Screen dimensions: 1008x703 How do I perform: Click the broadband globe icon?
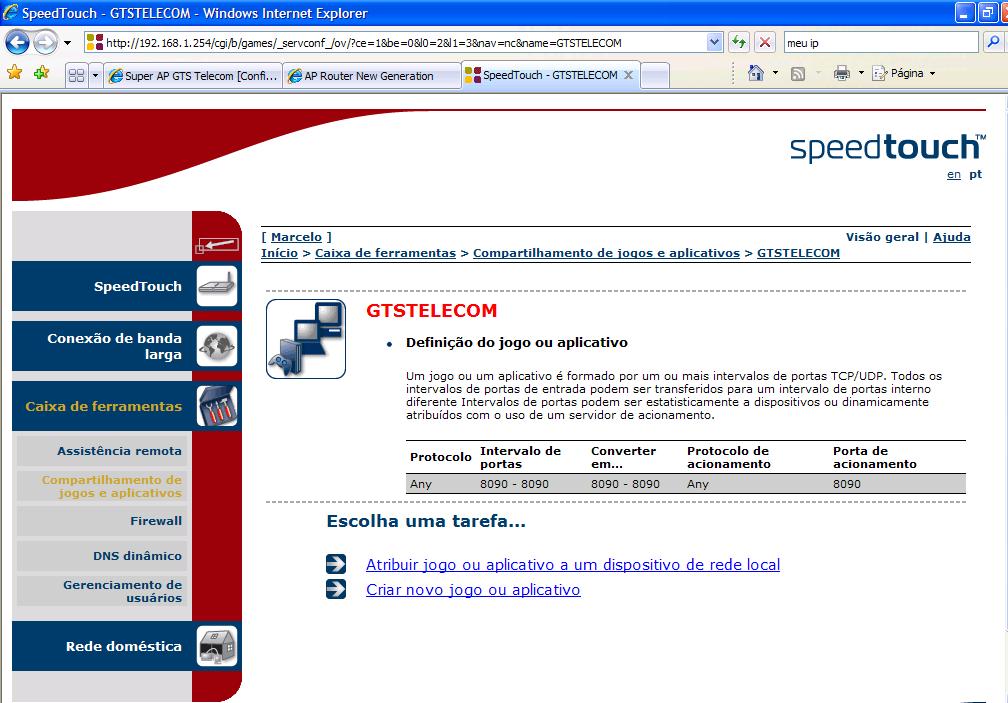point(217,346)
